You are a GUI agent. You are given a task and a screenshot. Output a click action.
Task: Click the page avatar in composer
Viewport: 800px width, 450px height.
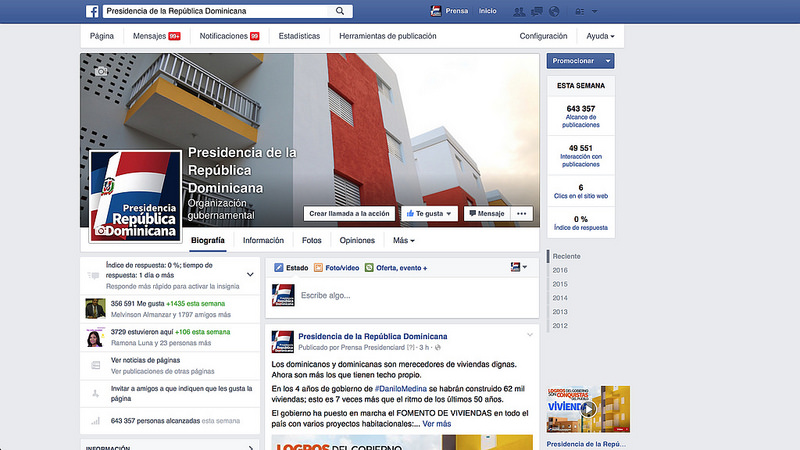pyautogui.click(x=283, y=295)
